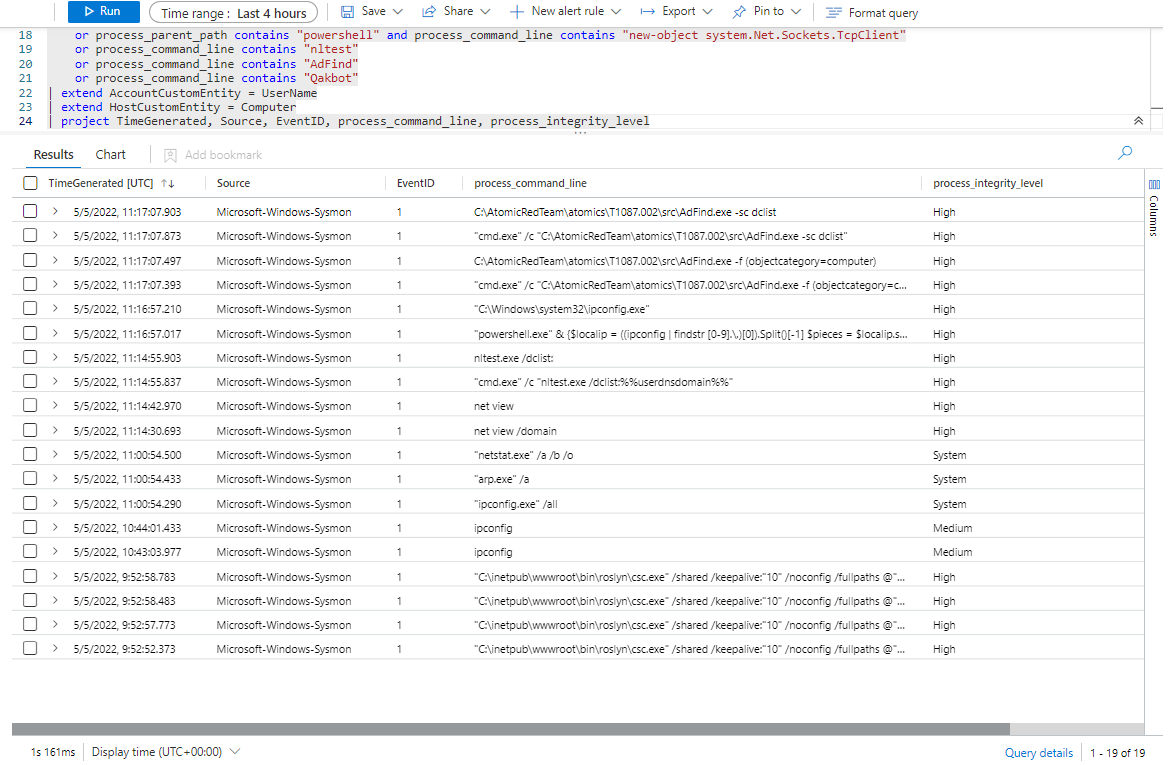Open the Query details link
This screenshot has height=765, width=1168.
1038,753
